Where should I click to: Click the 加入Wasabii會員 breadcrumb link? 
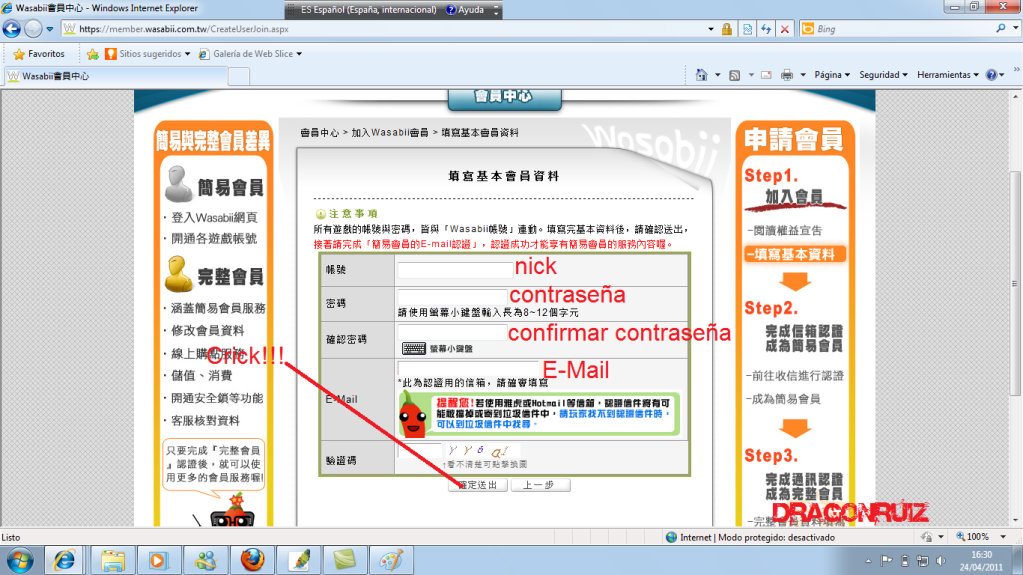pos(389,132)
